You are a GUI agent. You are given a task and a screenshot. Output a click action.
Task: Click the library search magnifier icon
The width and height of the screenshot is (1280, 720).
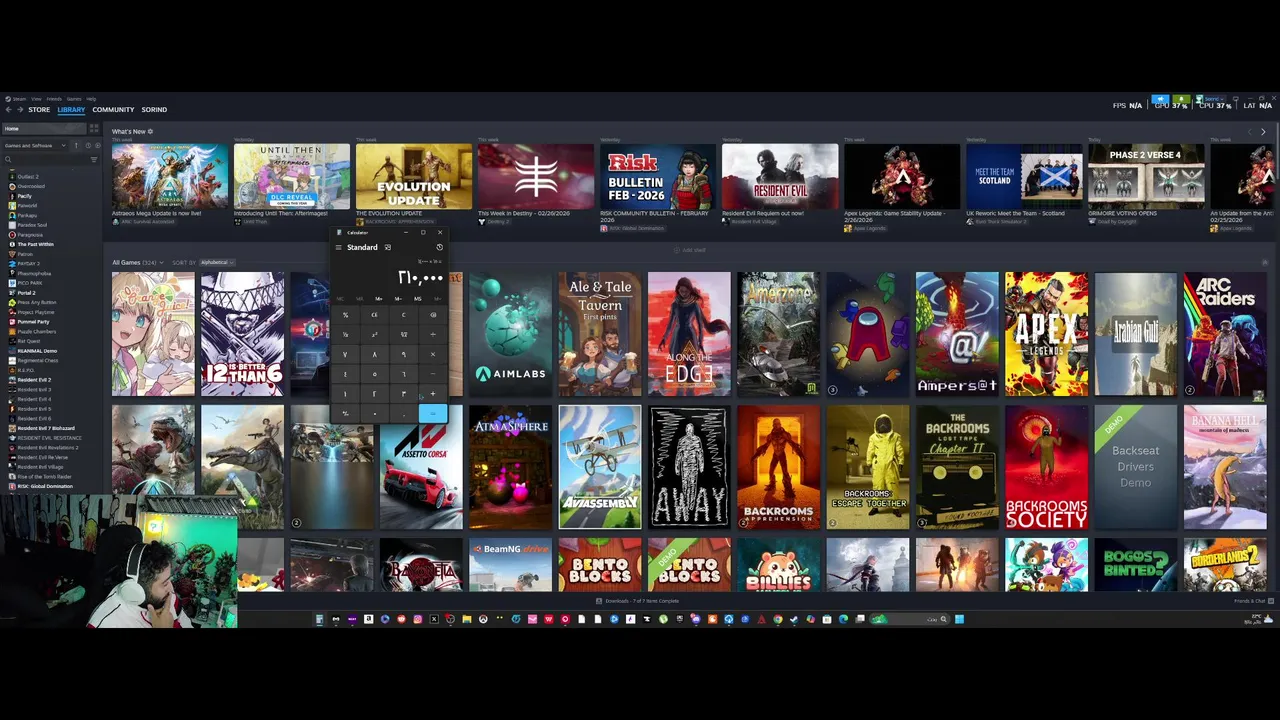(8, 159)
